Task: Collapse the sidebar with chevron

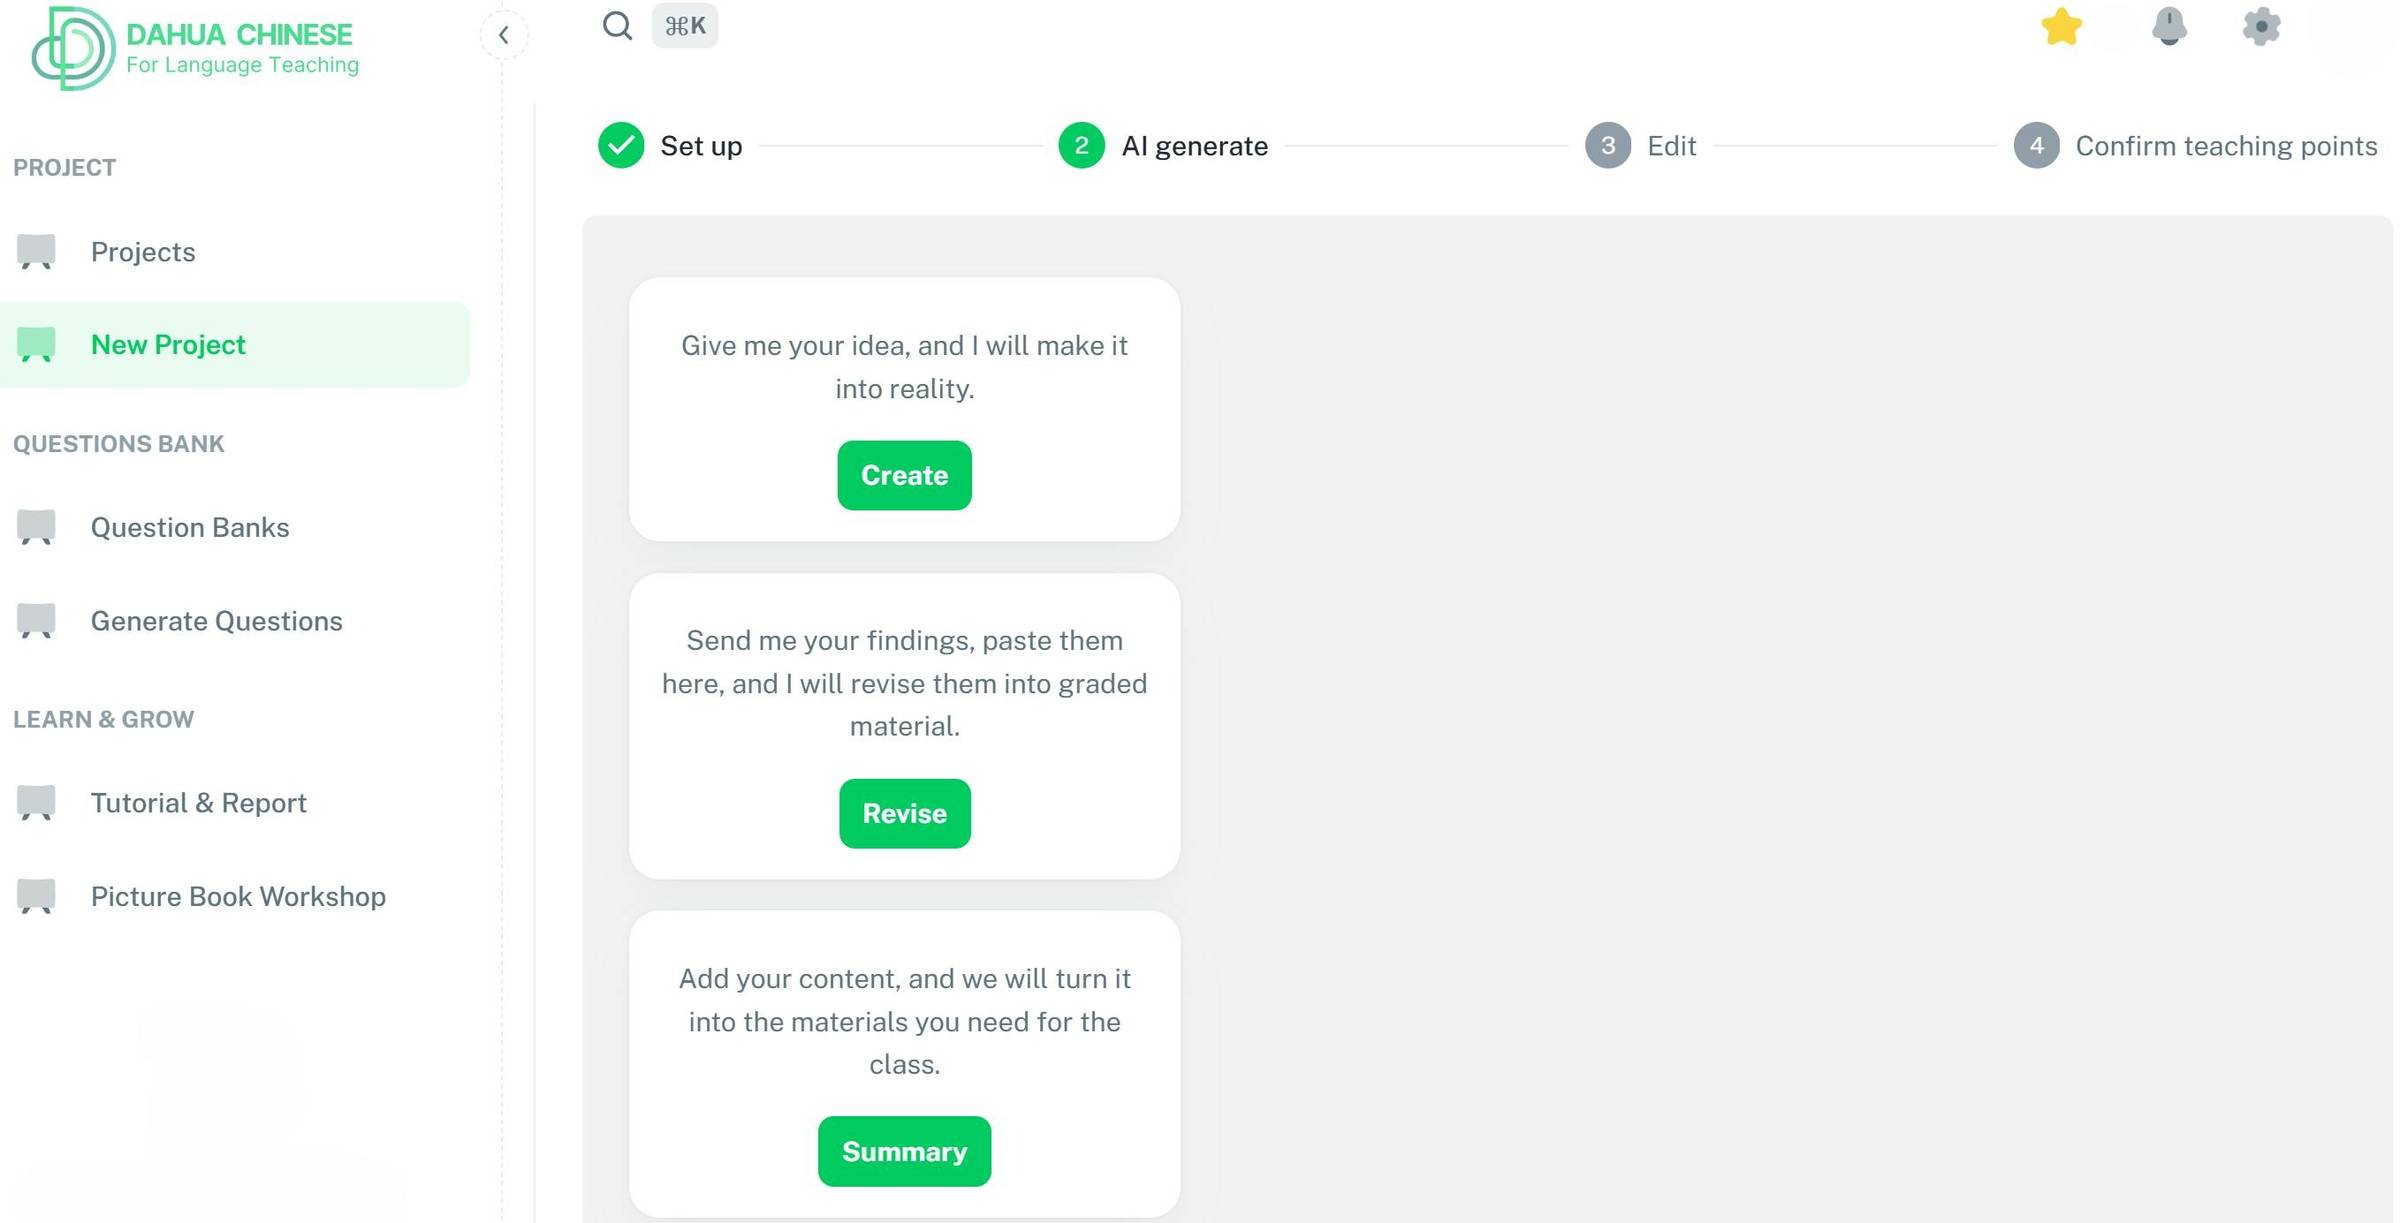Action: tap(504, 35)
